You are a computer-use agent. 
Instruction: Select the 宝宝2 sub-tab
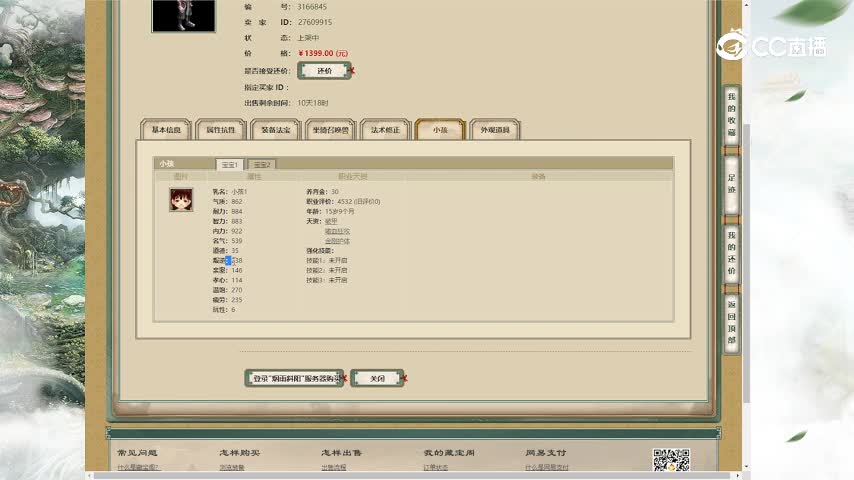pos(261,164)
